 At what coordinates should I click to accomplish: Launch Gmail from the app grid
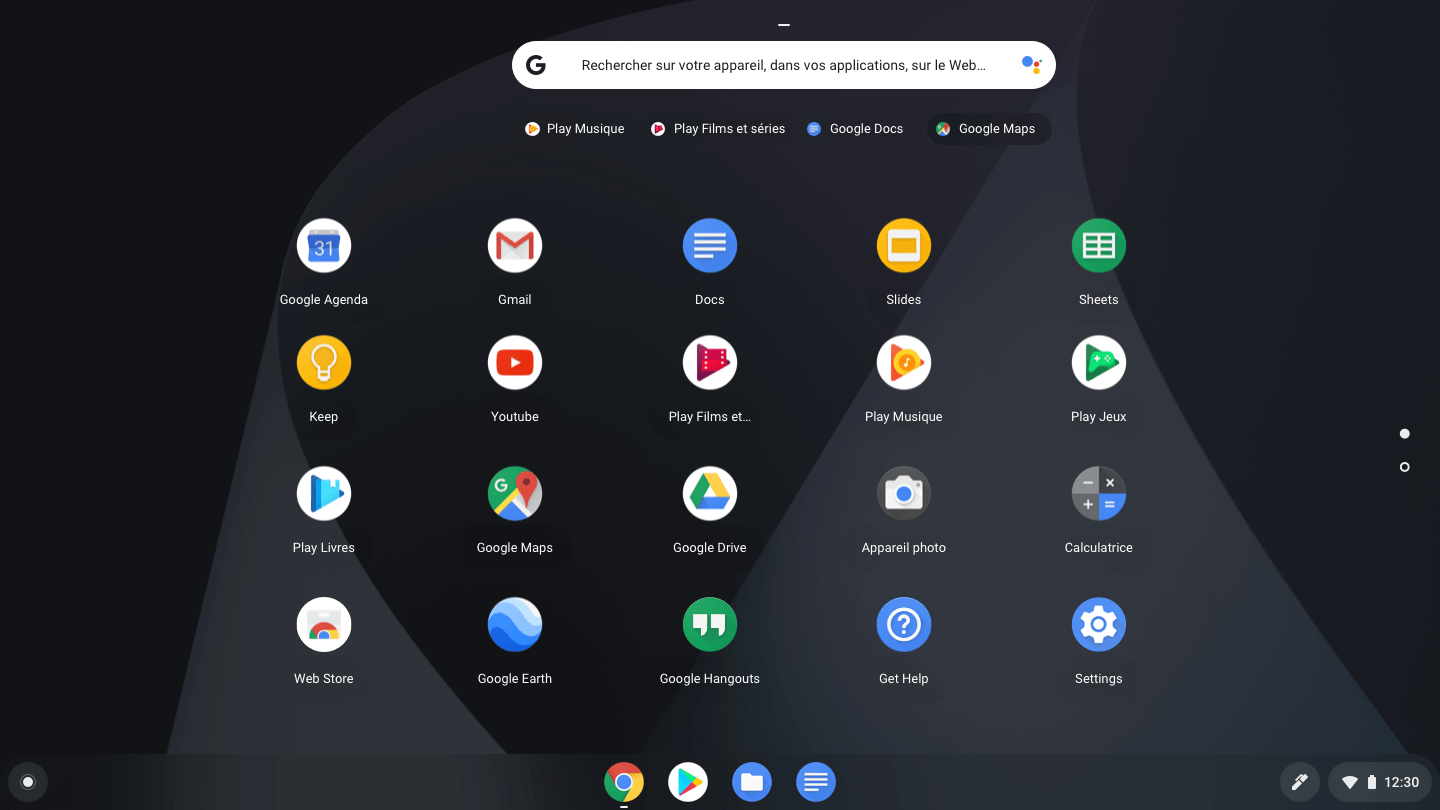pos(515,246)
